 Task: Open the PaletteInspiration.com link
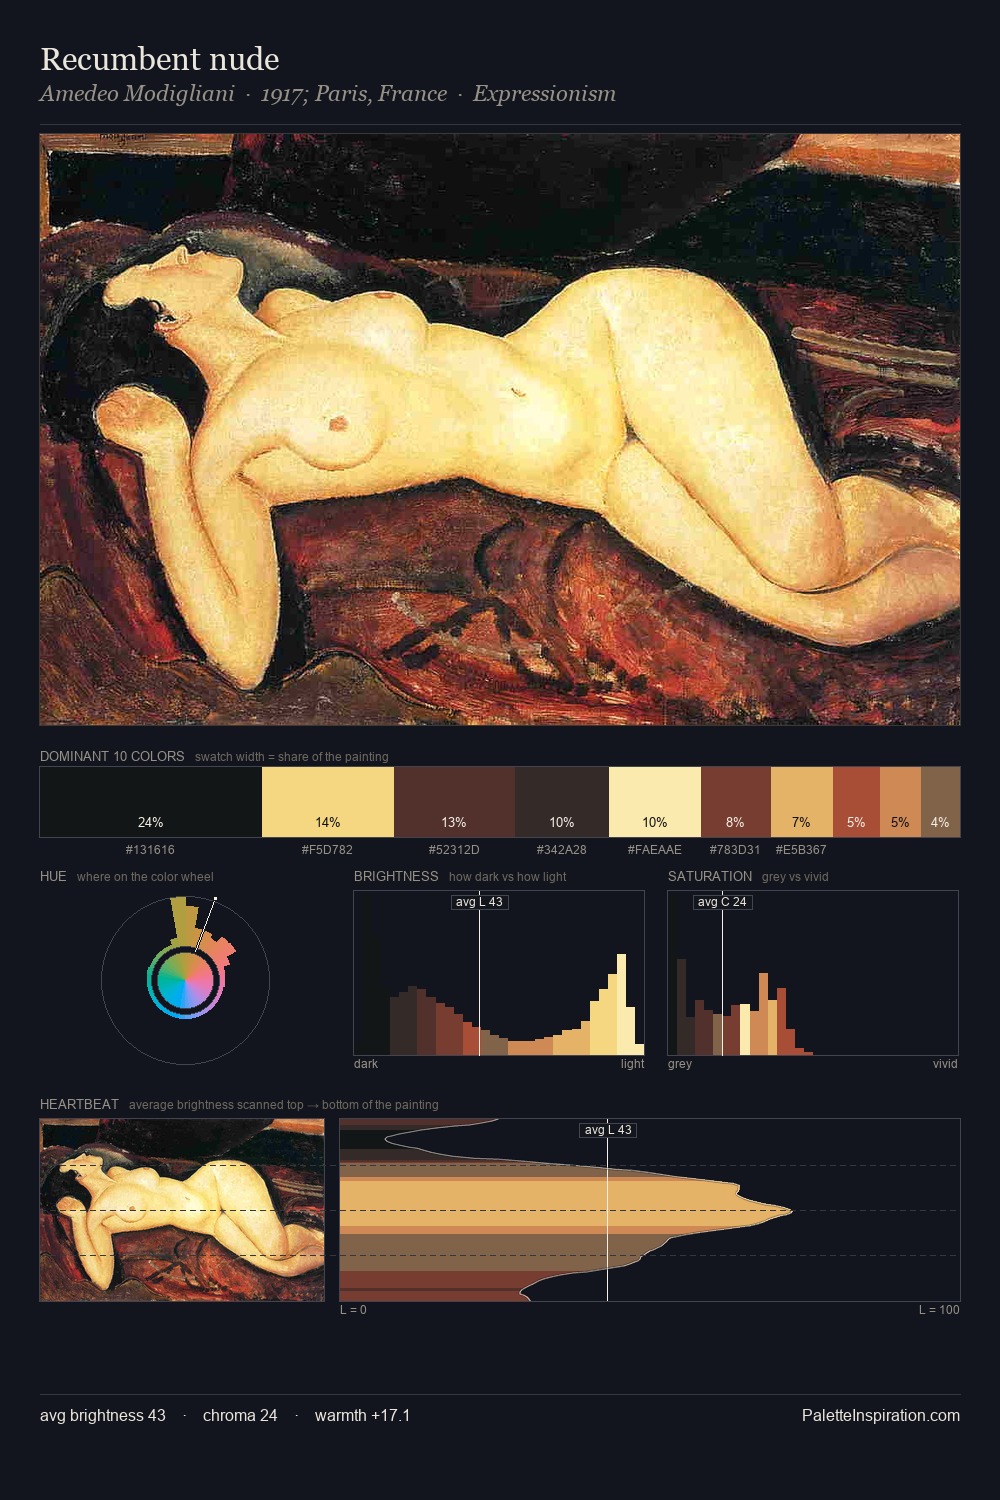coord(881,1416)
